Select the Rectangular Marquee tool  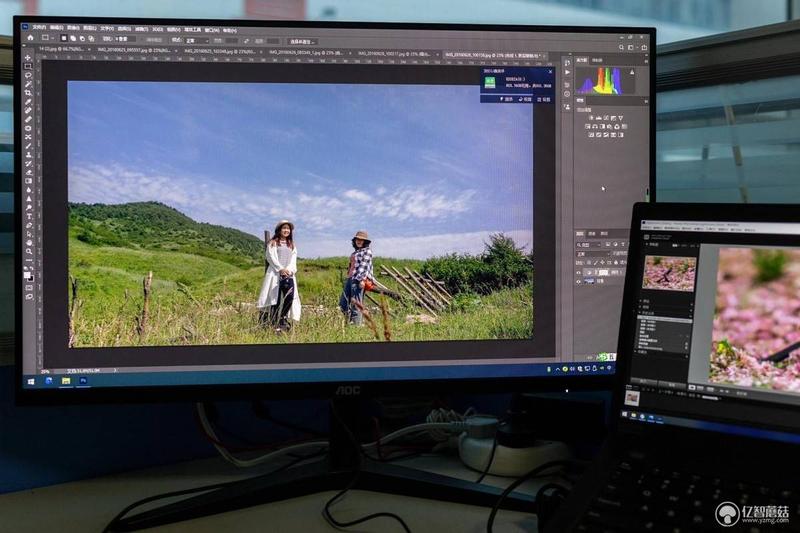pos(28,67)
